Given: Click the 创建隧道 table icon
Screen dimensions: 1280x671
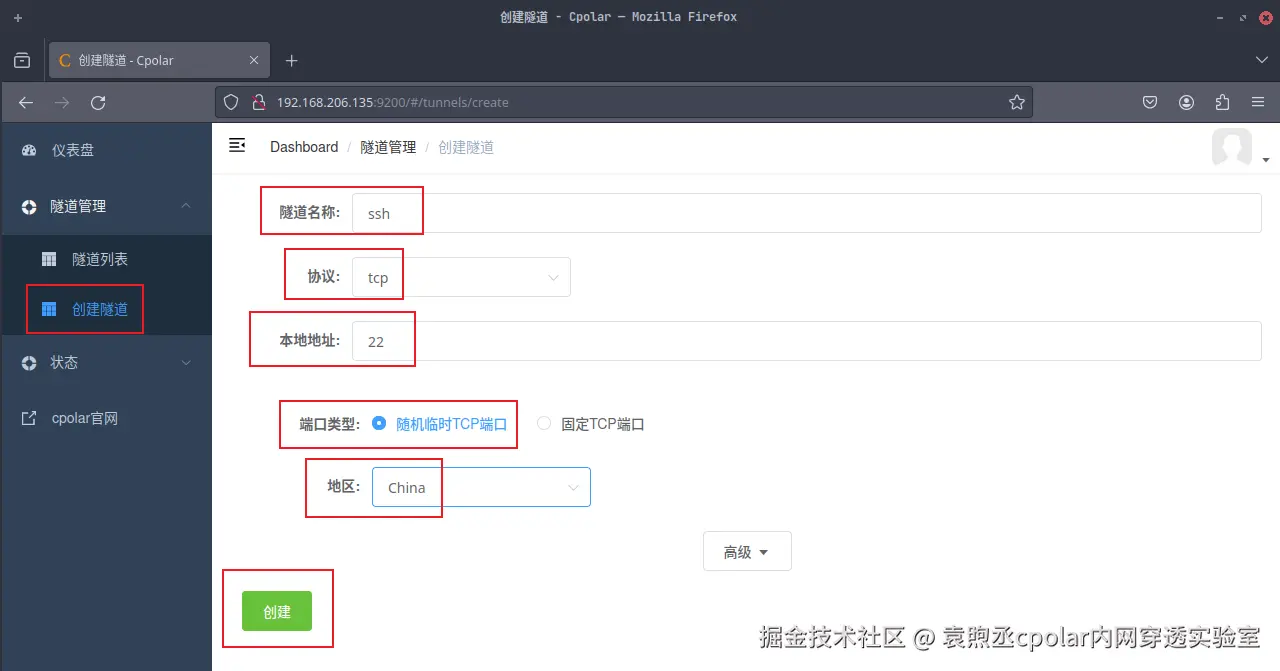Looking at the screenshot, I should pos(48,309).
